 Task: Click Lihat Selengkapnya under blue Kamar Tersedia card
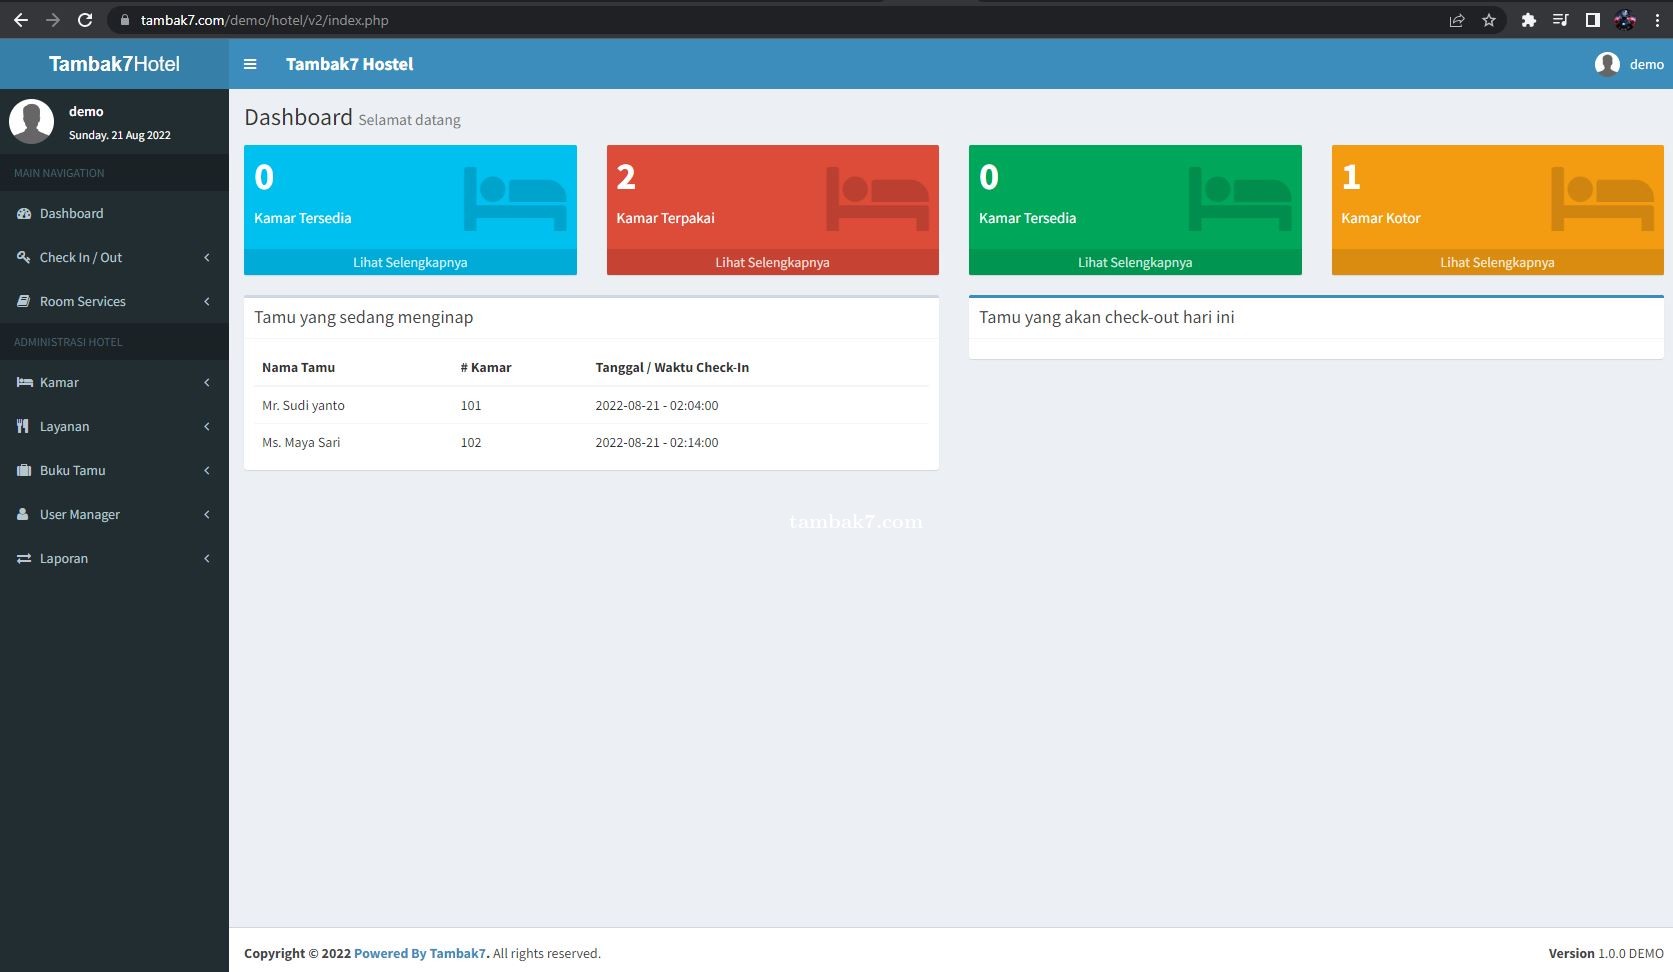(410, 262)
